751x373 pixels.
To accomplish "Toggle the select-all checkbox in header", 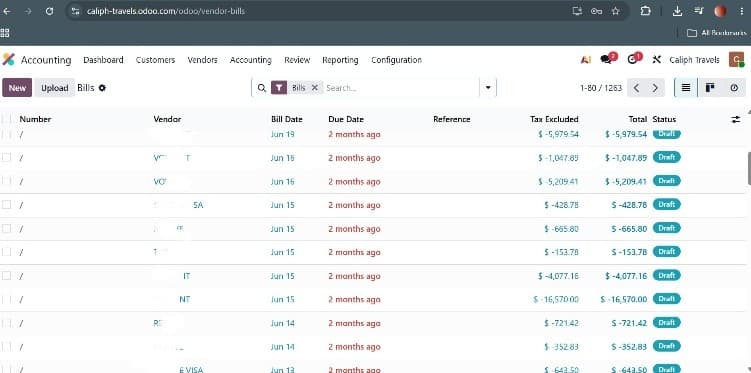I will click(x=6, y=119).
